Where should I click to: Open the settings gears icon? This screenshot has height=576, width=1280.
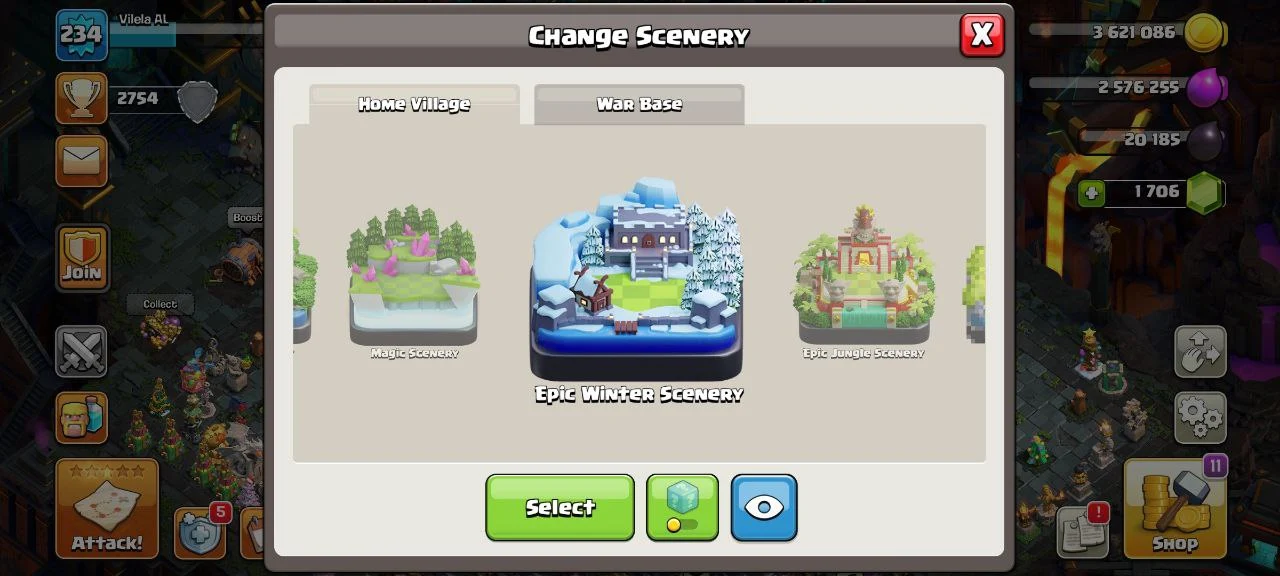pyautogui.click(x=1200, y=417)
